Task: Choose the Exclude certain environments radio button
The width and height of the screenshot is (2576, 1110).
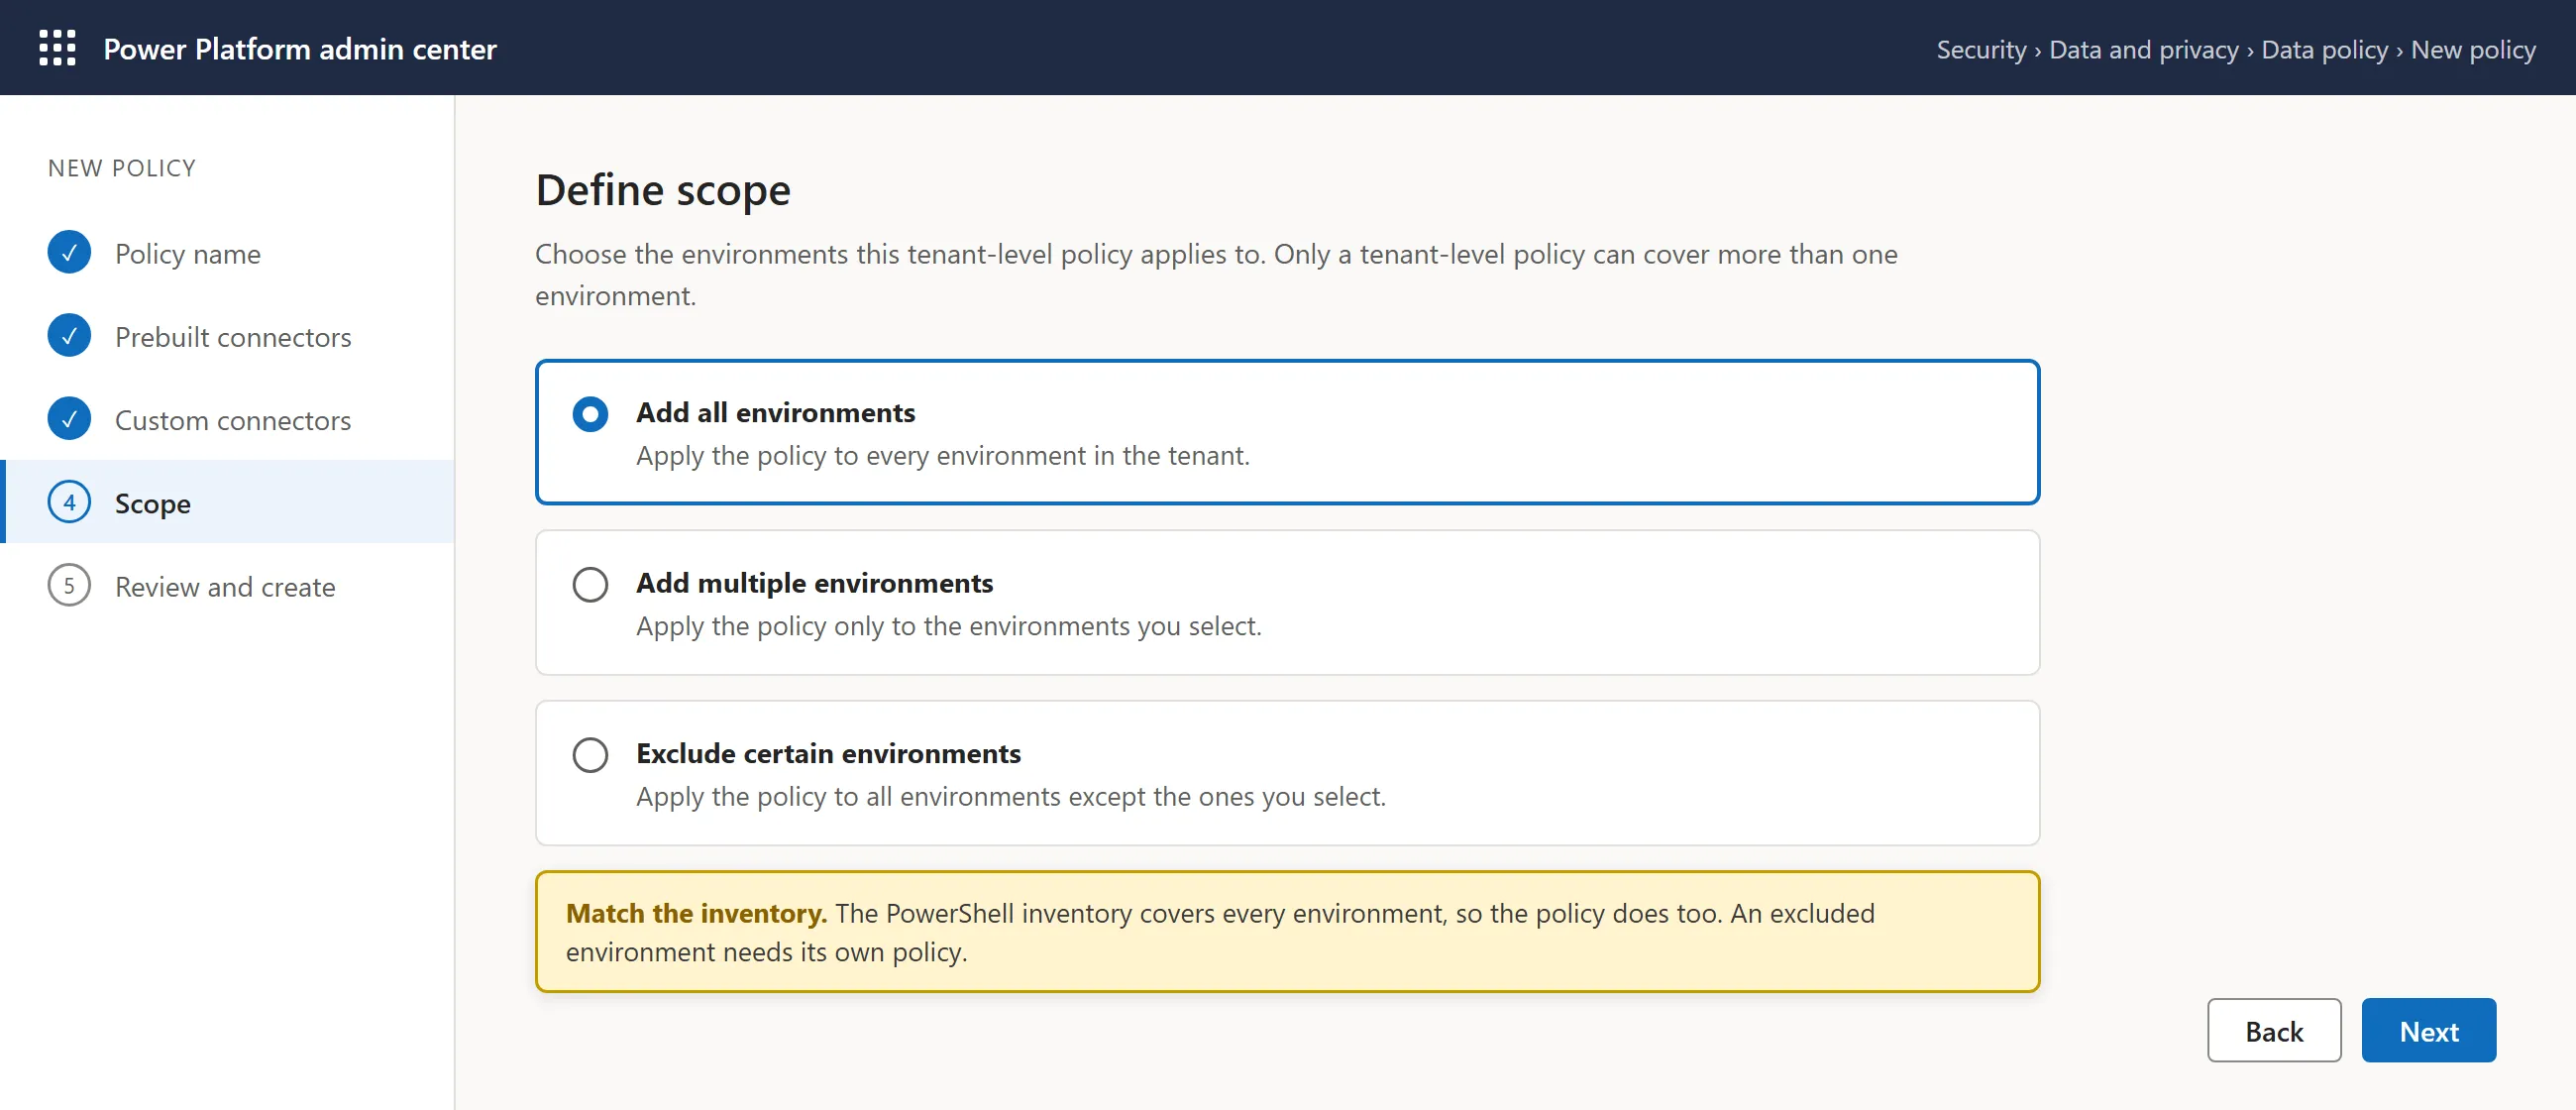Action: click(590, 755)
